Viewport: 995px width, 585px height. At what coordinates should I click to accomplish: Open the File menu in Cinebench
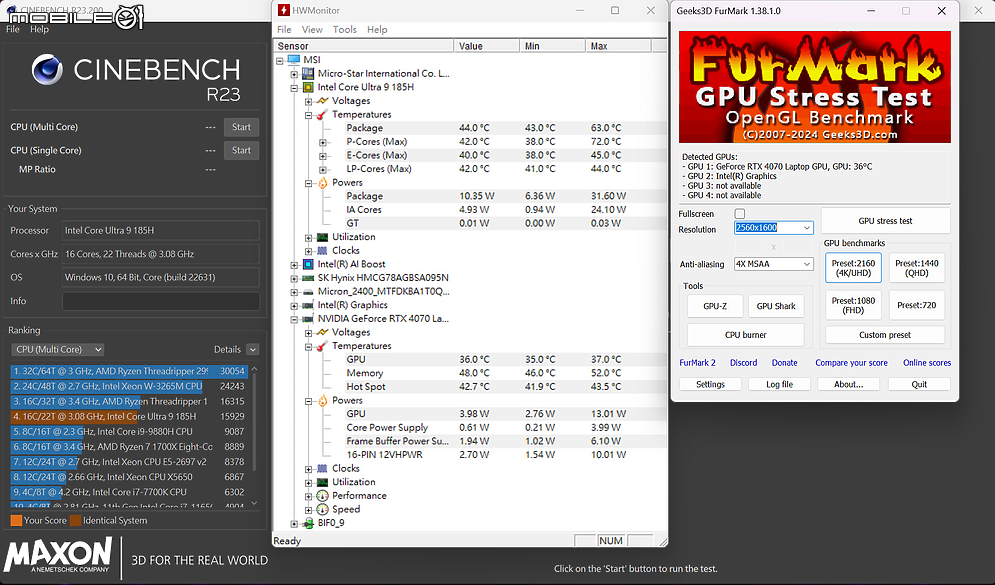click(13, 29)
